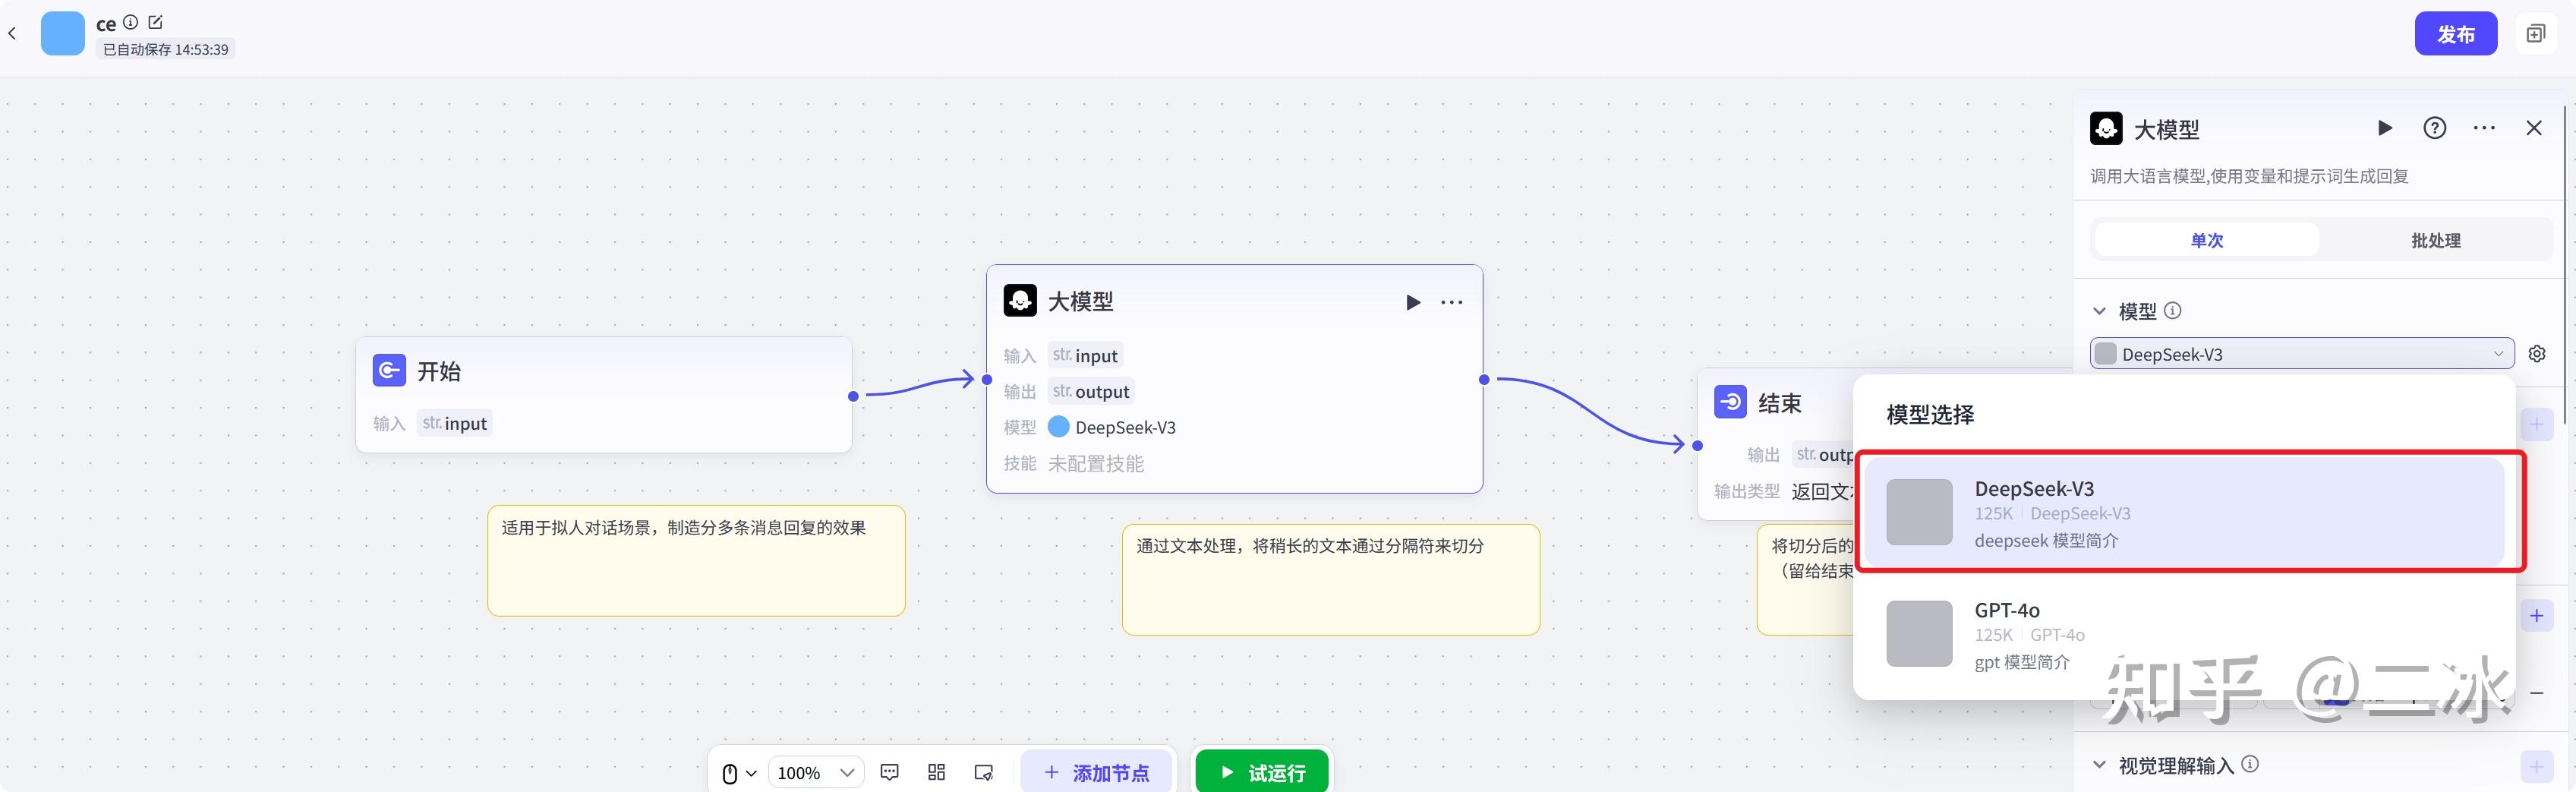Open the zoom percentage dropdown
Screen dimensions: 2576x792
click(815, 771)
